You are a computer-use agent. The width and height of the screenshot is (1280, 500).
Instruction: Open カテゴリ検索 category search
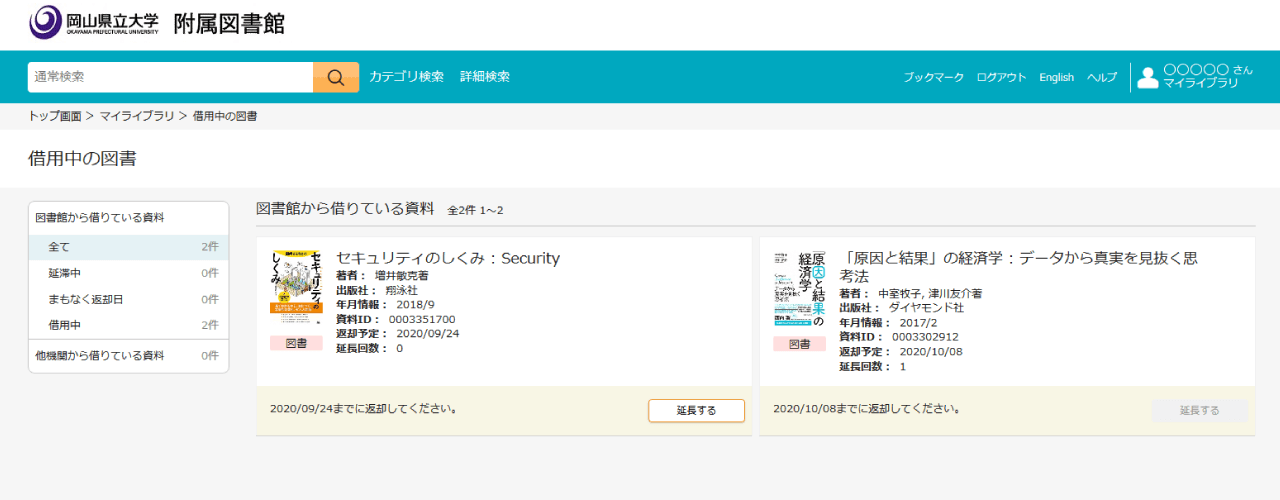pyautogui.click(x=406, y=77)
